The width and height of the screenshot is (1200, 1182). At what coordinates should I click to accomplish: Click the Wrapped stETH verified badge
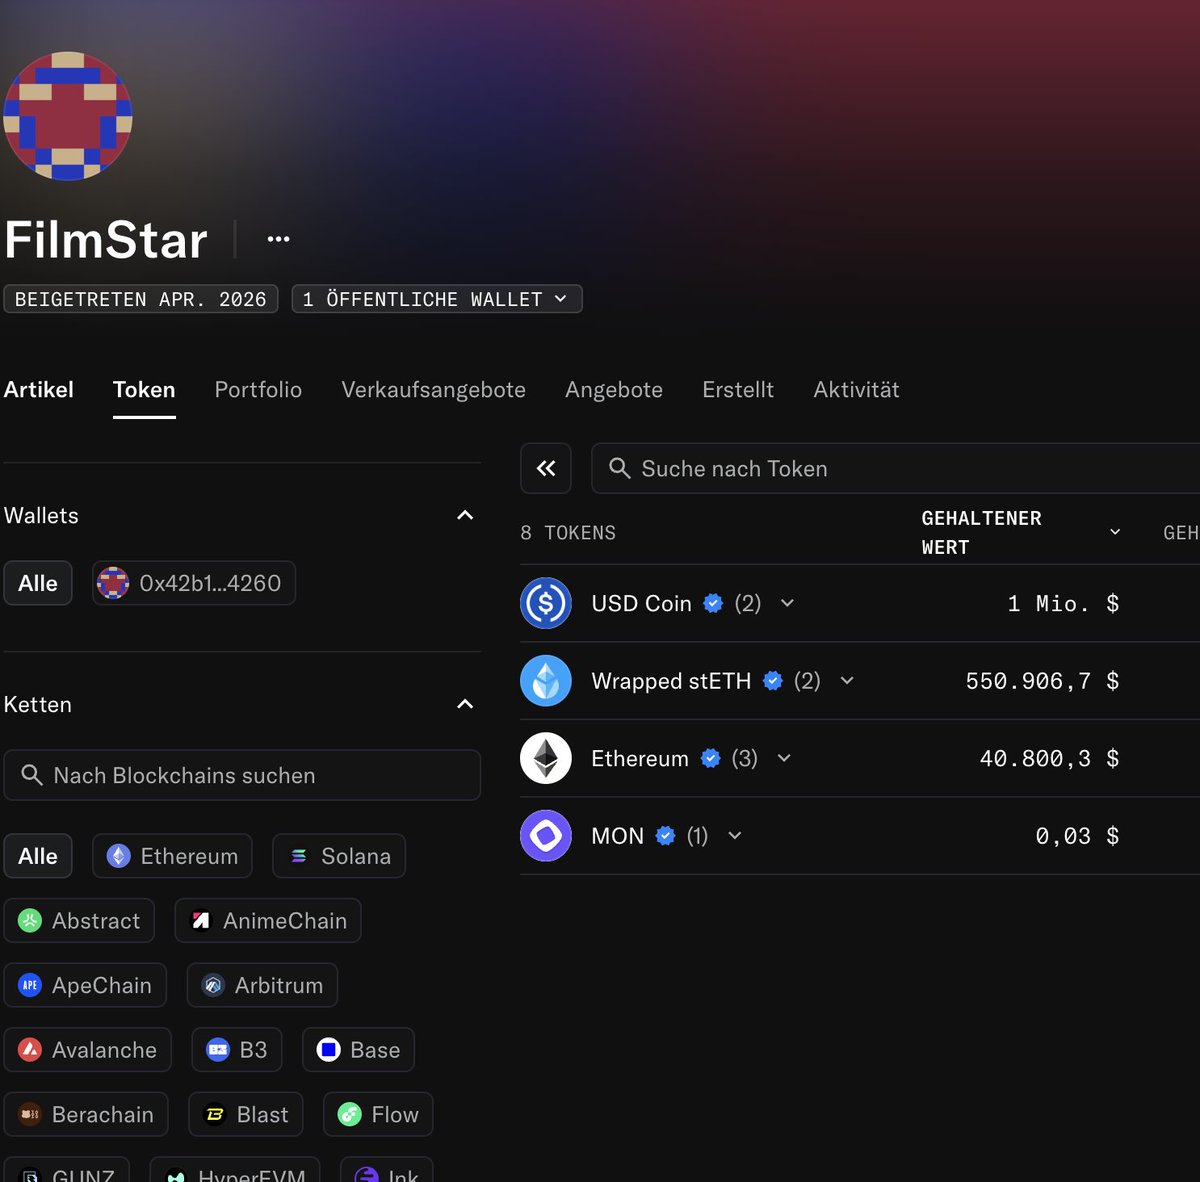click(x=773, y=681)
